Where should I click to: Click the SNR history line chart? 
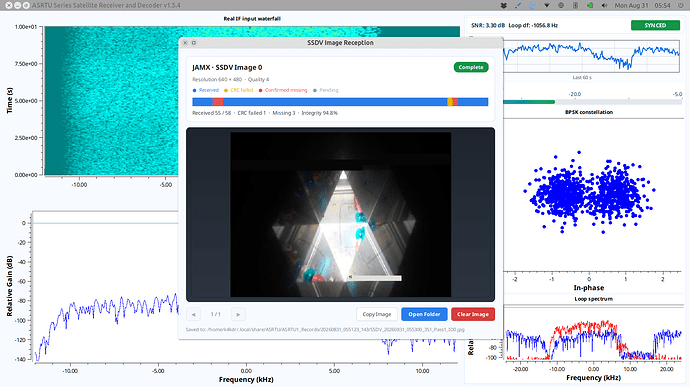tap(591, 56)
